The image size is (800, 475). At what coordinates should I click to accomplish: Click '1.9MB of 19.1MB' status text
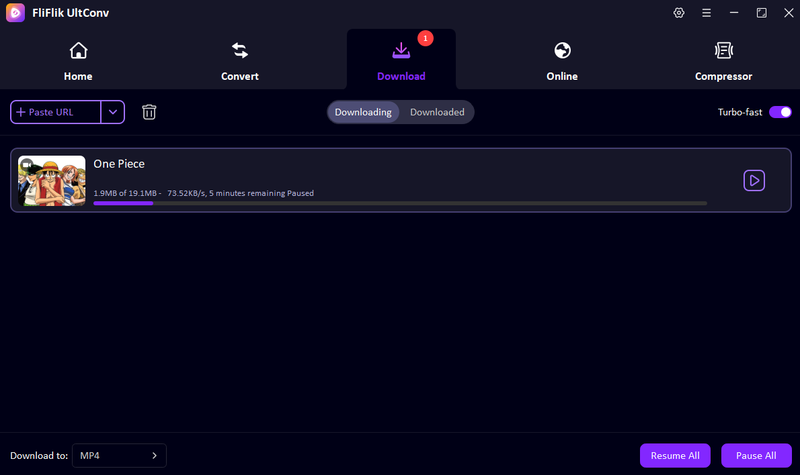pos(125,193)
